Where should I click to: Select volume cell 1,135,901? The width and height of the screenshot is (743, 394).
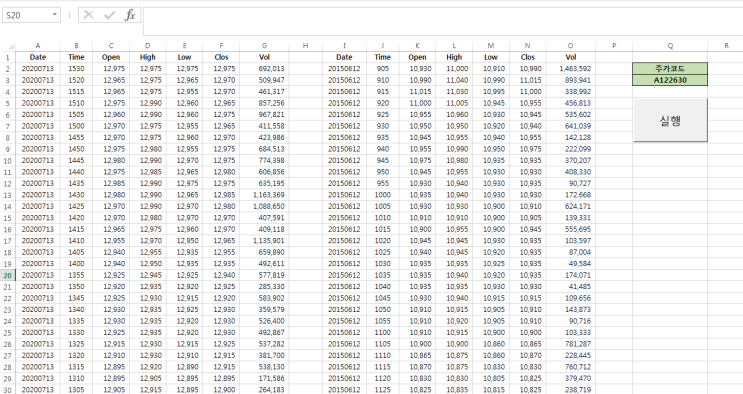pos(264,241)
